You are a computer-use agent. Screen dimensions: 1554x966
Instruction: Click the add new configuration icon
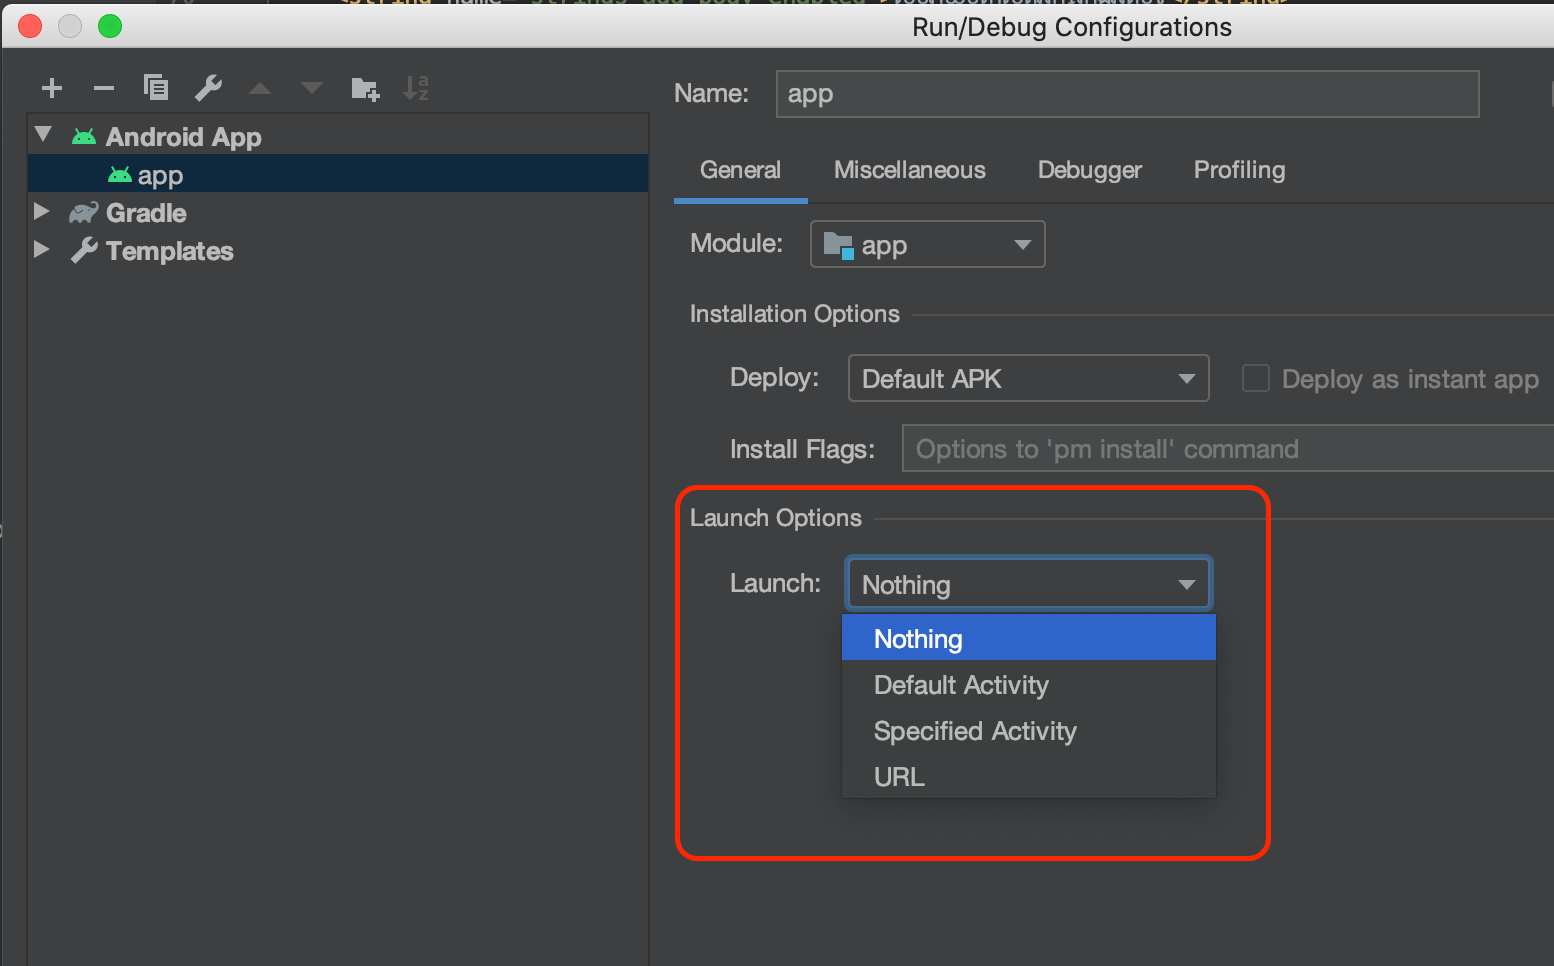click(x=51, y=88)
